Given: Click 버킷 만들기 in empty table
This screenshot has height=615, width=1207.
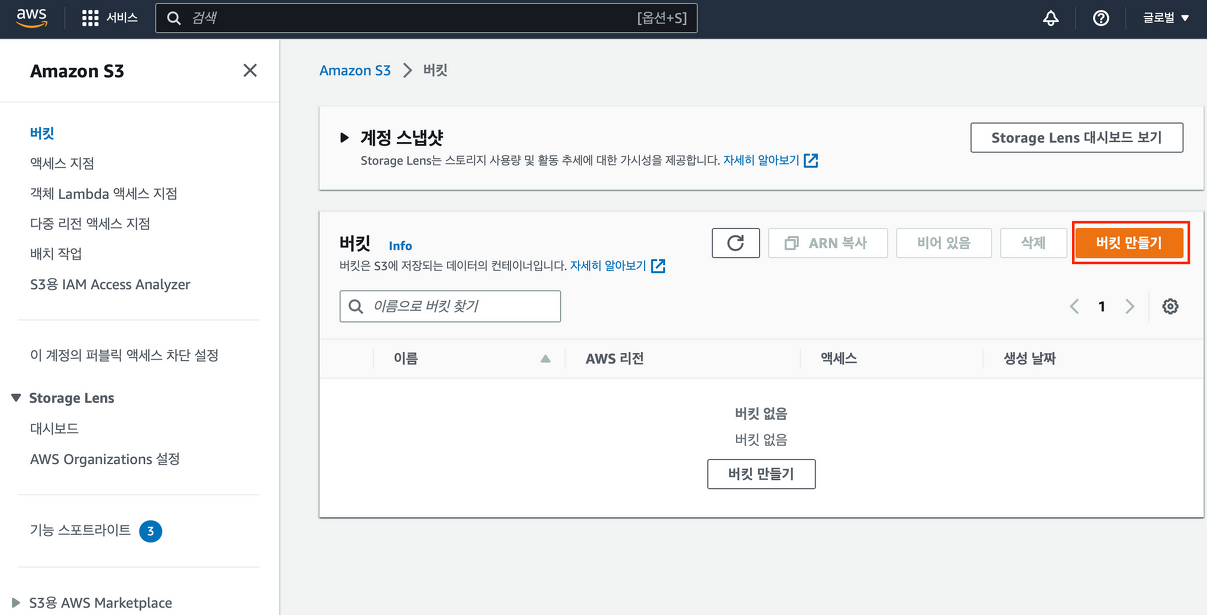Looking at the screenshot, I should click(761, 474).
